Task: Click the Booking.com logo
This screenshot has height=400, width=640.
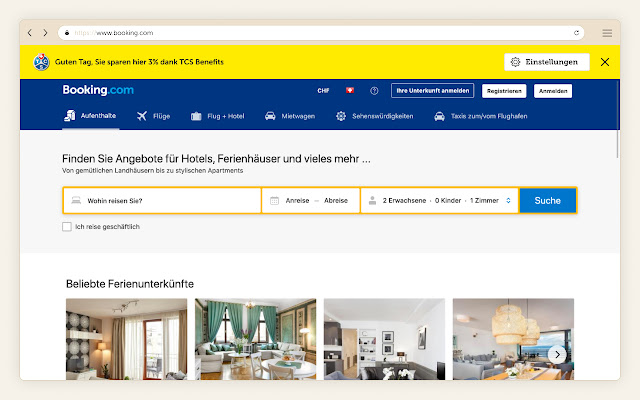Action: [x=98, y=90]
